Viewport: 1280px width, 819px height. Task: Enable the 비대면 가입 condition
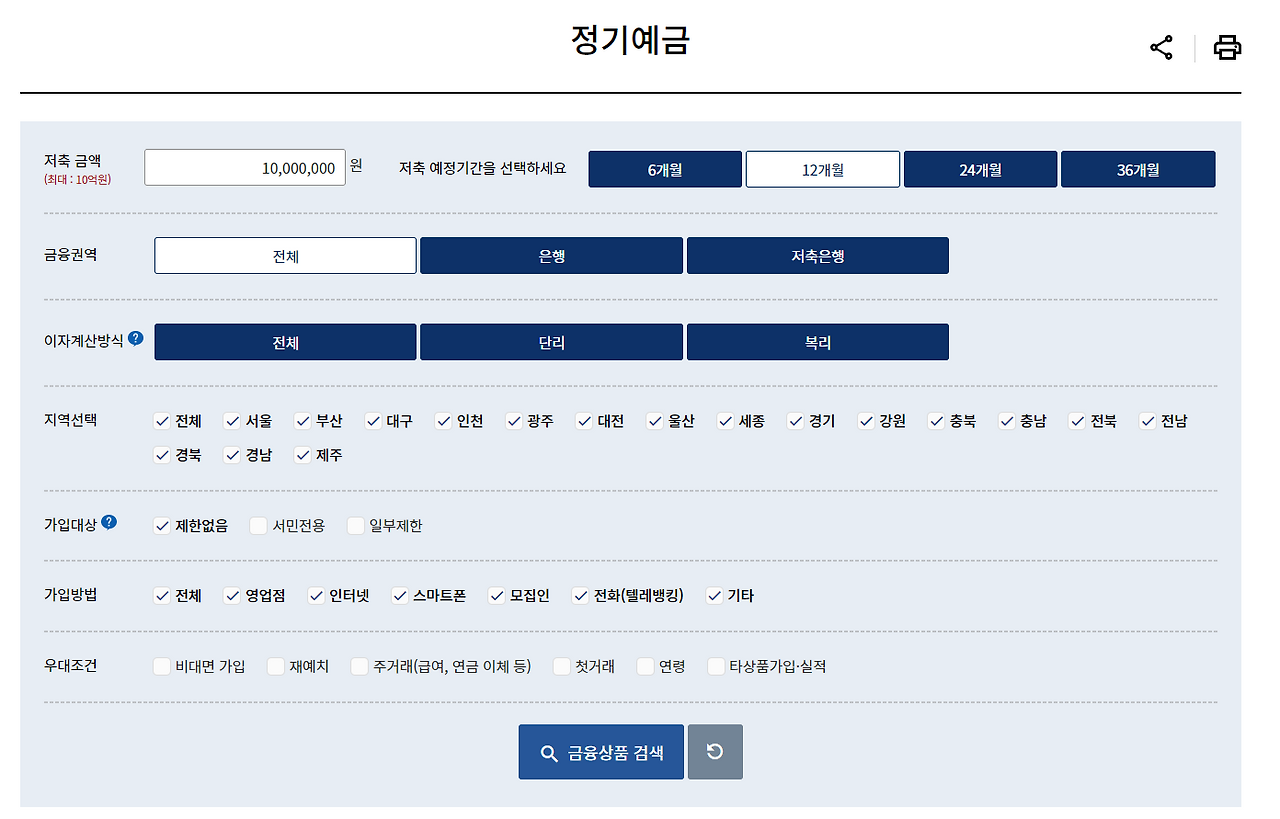pos(160,665)
